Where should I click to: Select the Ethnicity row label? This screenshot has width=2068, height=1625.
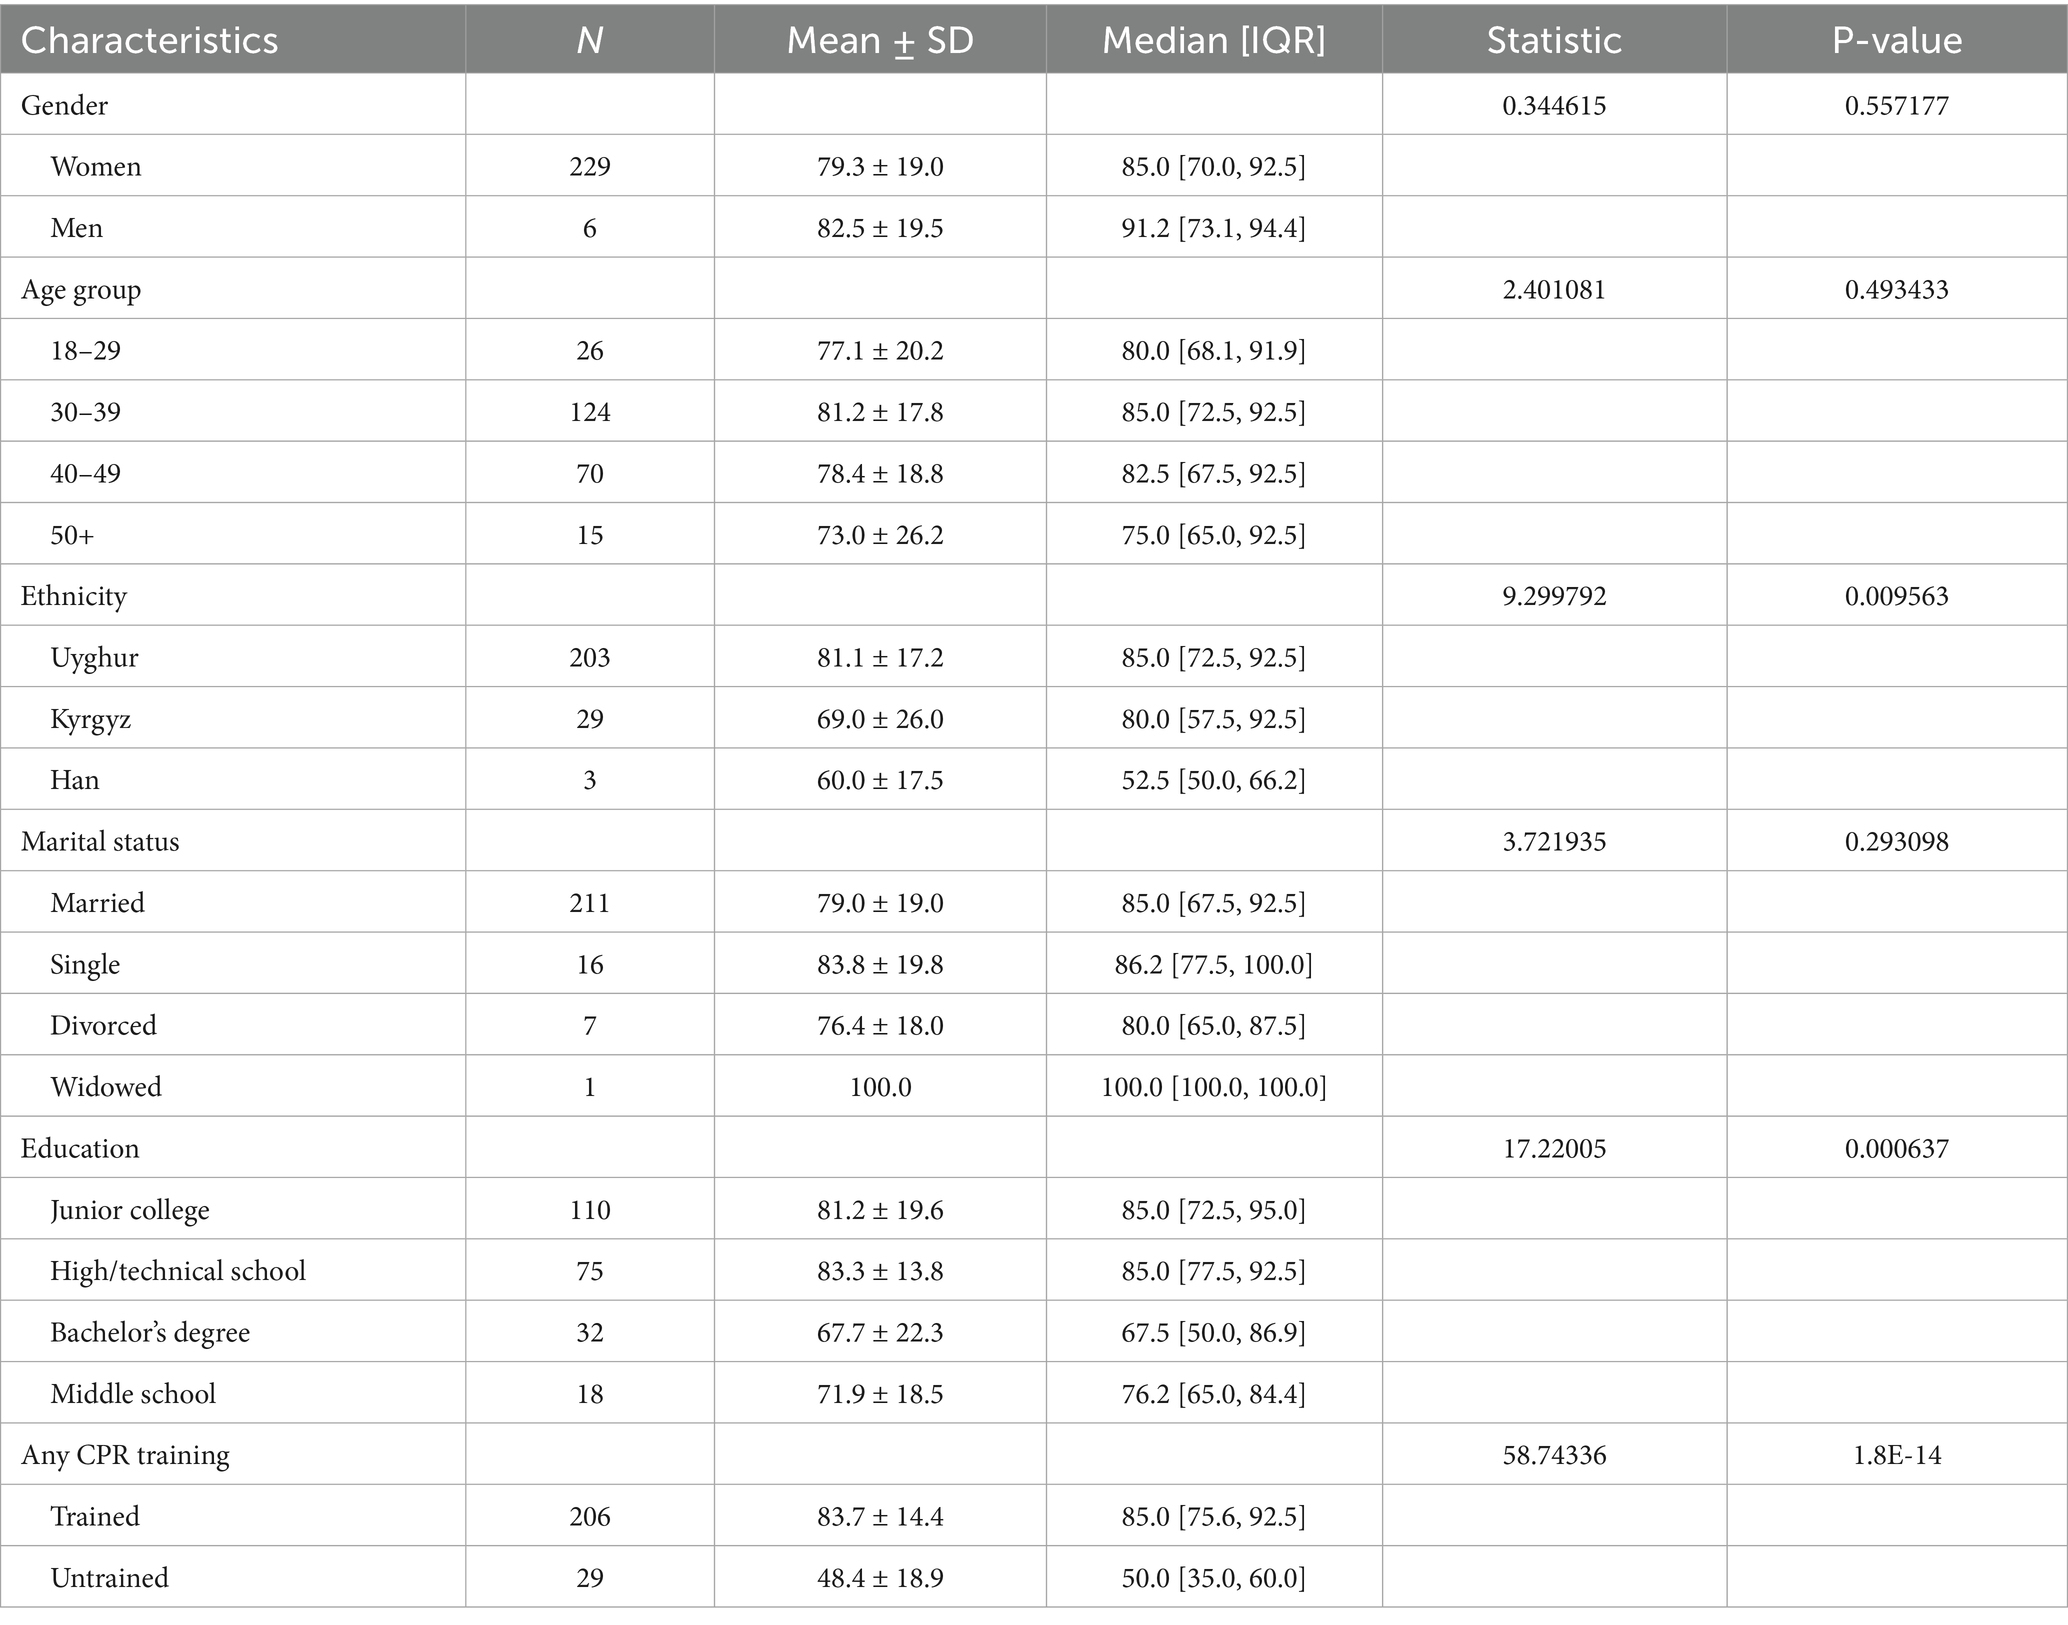click(74, 596)
